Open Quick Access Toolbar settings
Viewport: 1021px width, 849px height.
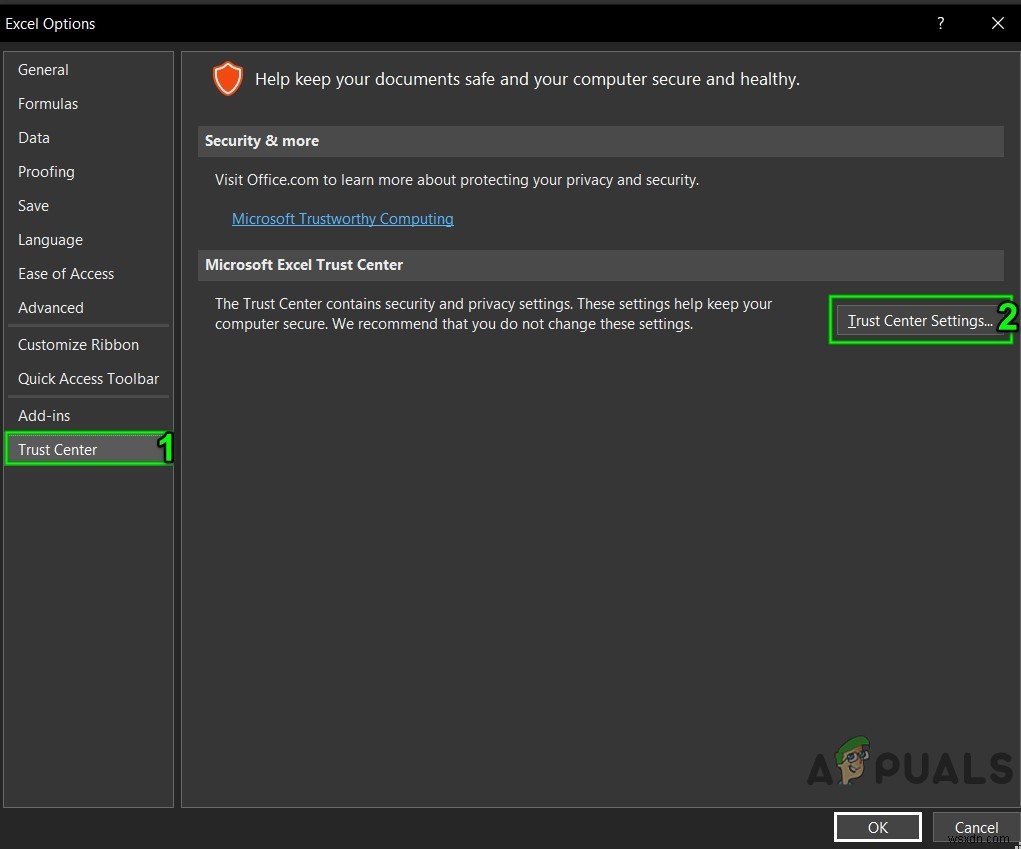click(88, 379)
